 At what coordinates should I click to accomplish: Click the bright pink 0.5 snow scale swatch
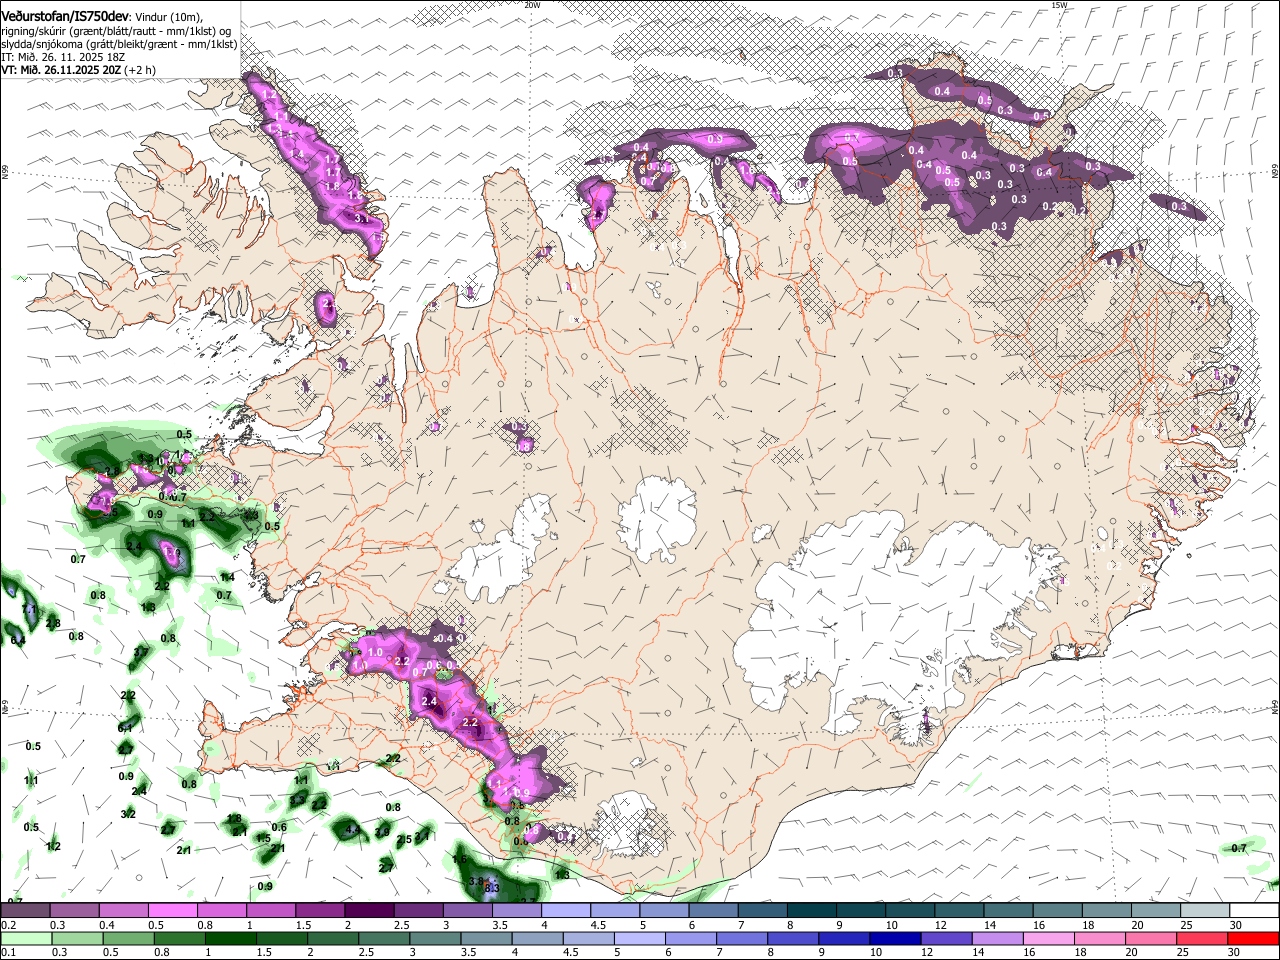[172, 910]
